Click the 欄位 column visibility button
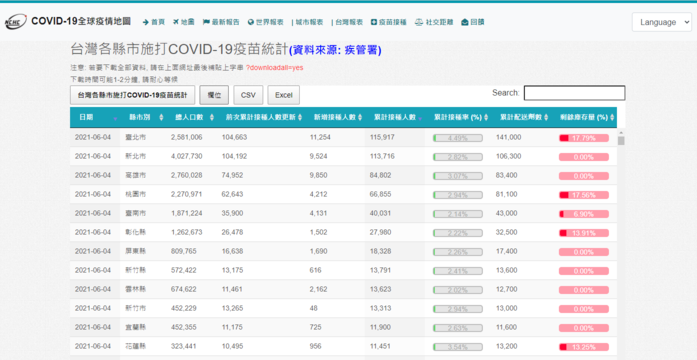 214,95
